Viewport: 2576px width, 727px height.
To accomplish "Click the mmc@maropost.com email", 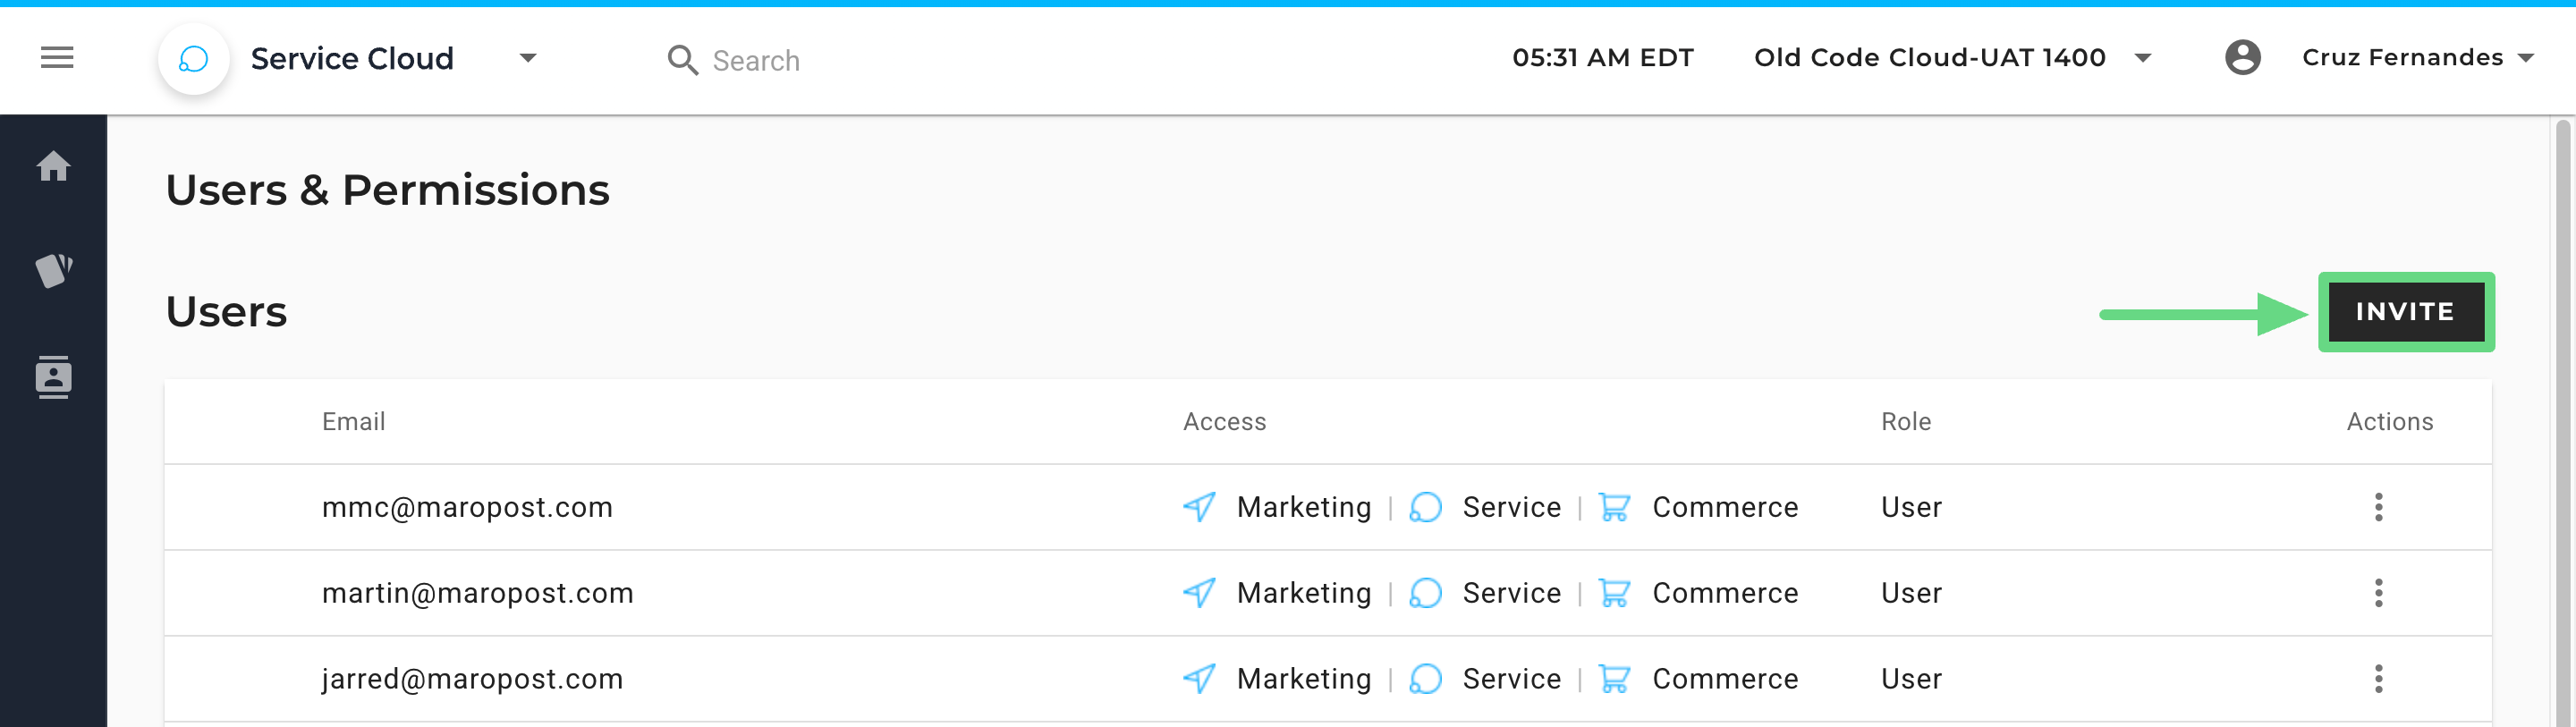I will [467, 507].
